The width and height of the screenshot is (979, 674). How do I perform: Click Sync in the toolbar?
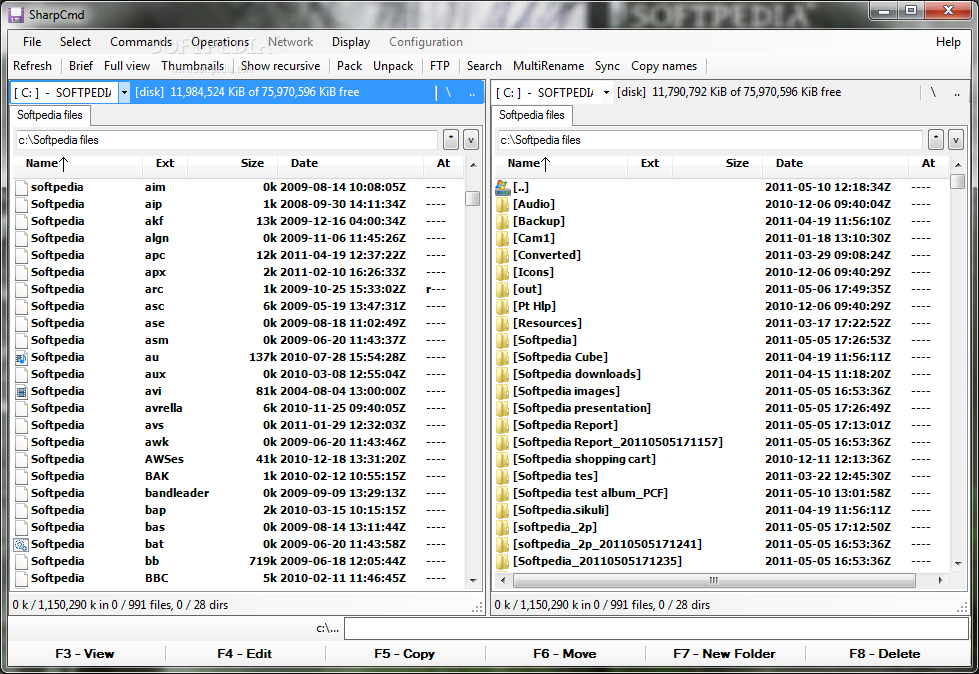pos(607,66)
